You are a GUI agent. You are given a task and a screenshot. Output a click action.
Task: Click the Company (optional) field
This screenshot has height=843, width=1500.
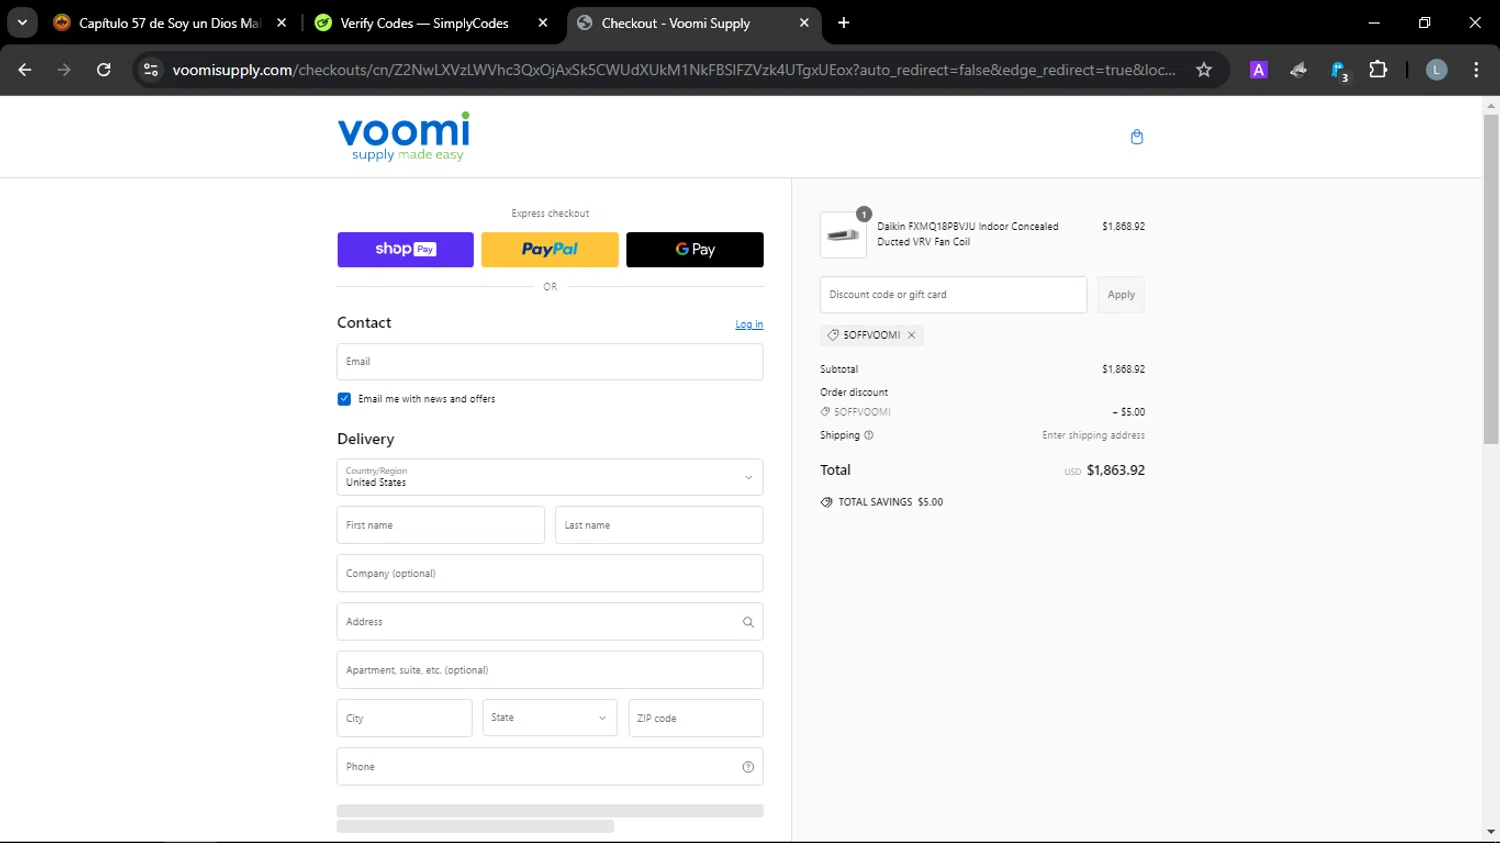point(550,573)
